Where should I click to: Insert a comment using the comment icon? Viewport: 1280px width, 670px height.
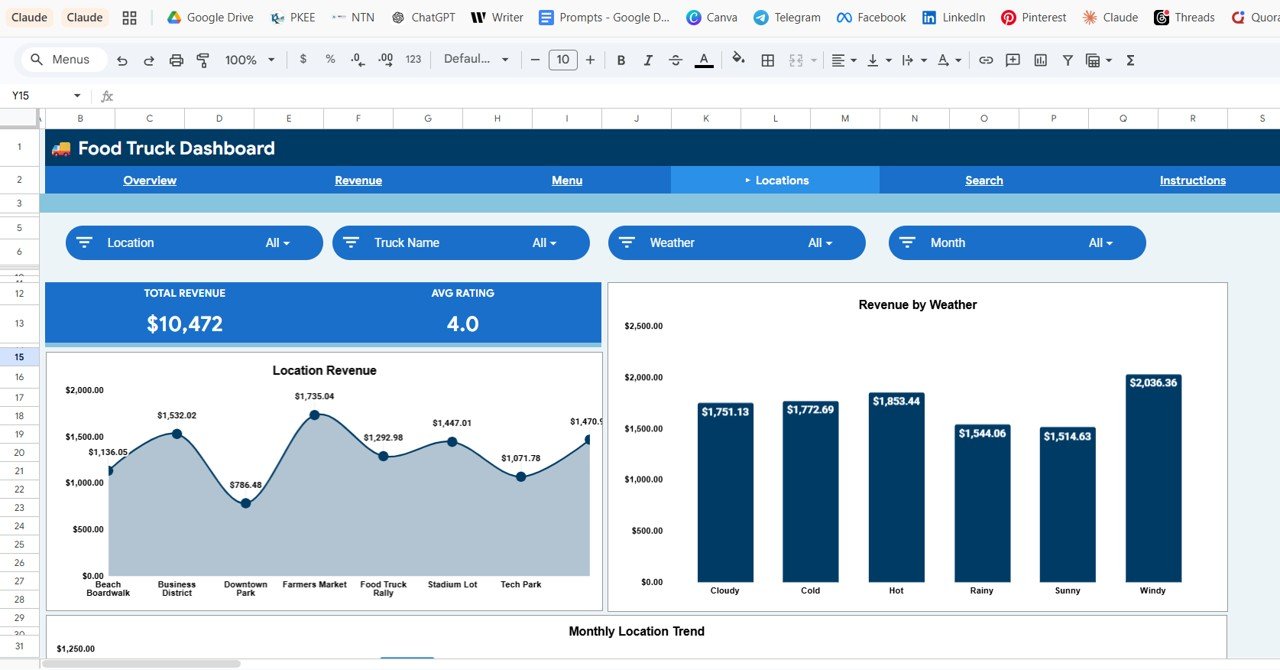(1013, 60)
